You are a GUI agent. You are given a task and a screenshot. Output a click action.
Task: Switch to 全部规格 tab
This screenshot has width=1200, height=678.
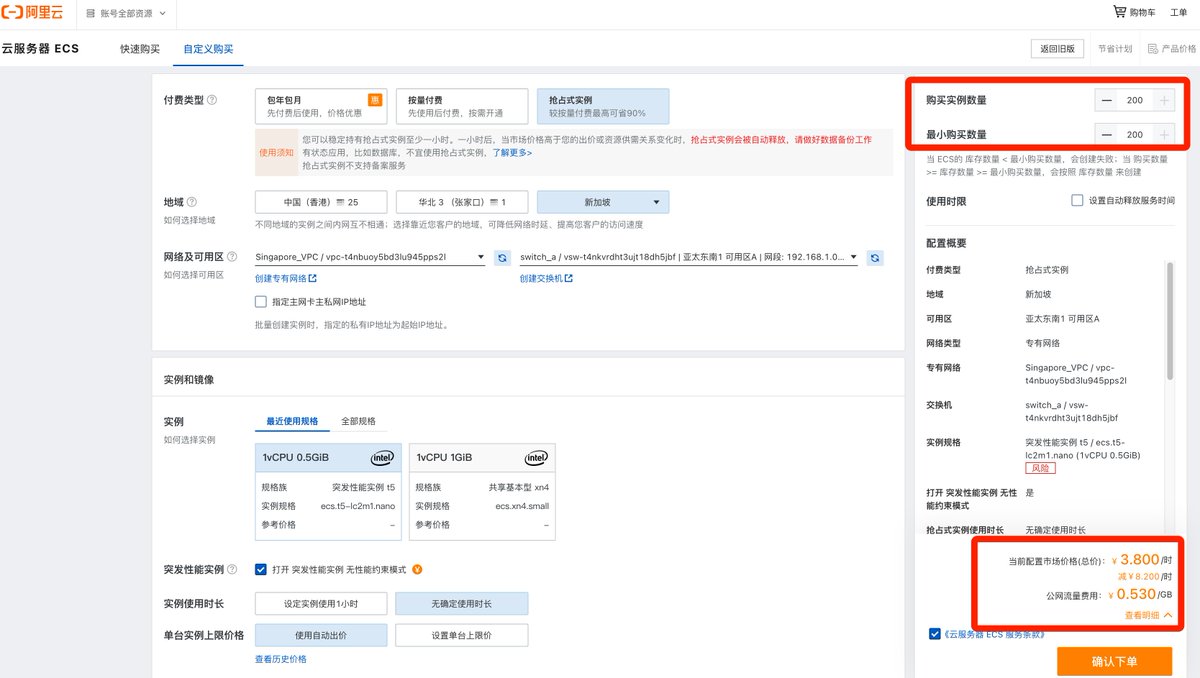[x=358, y=421]
